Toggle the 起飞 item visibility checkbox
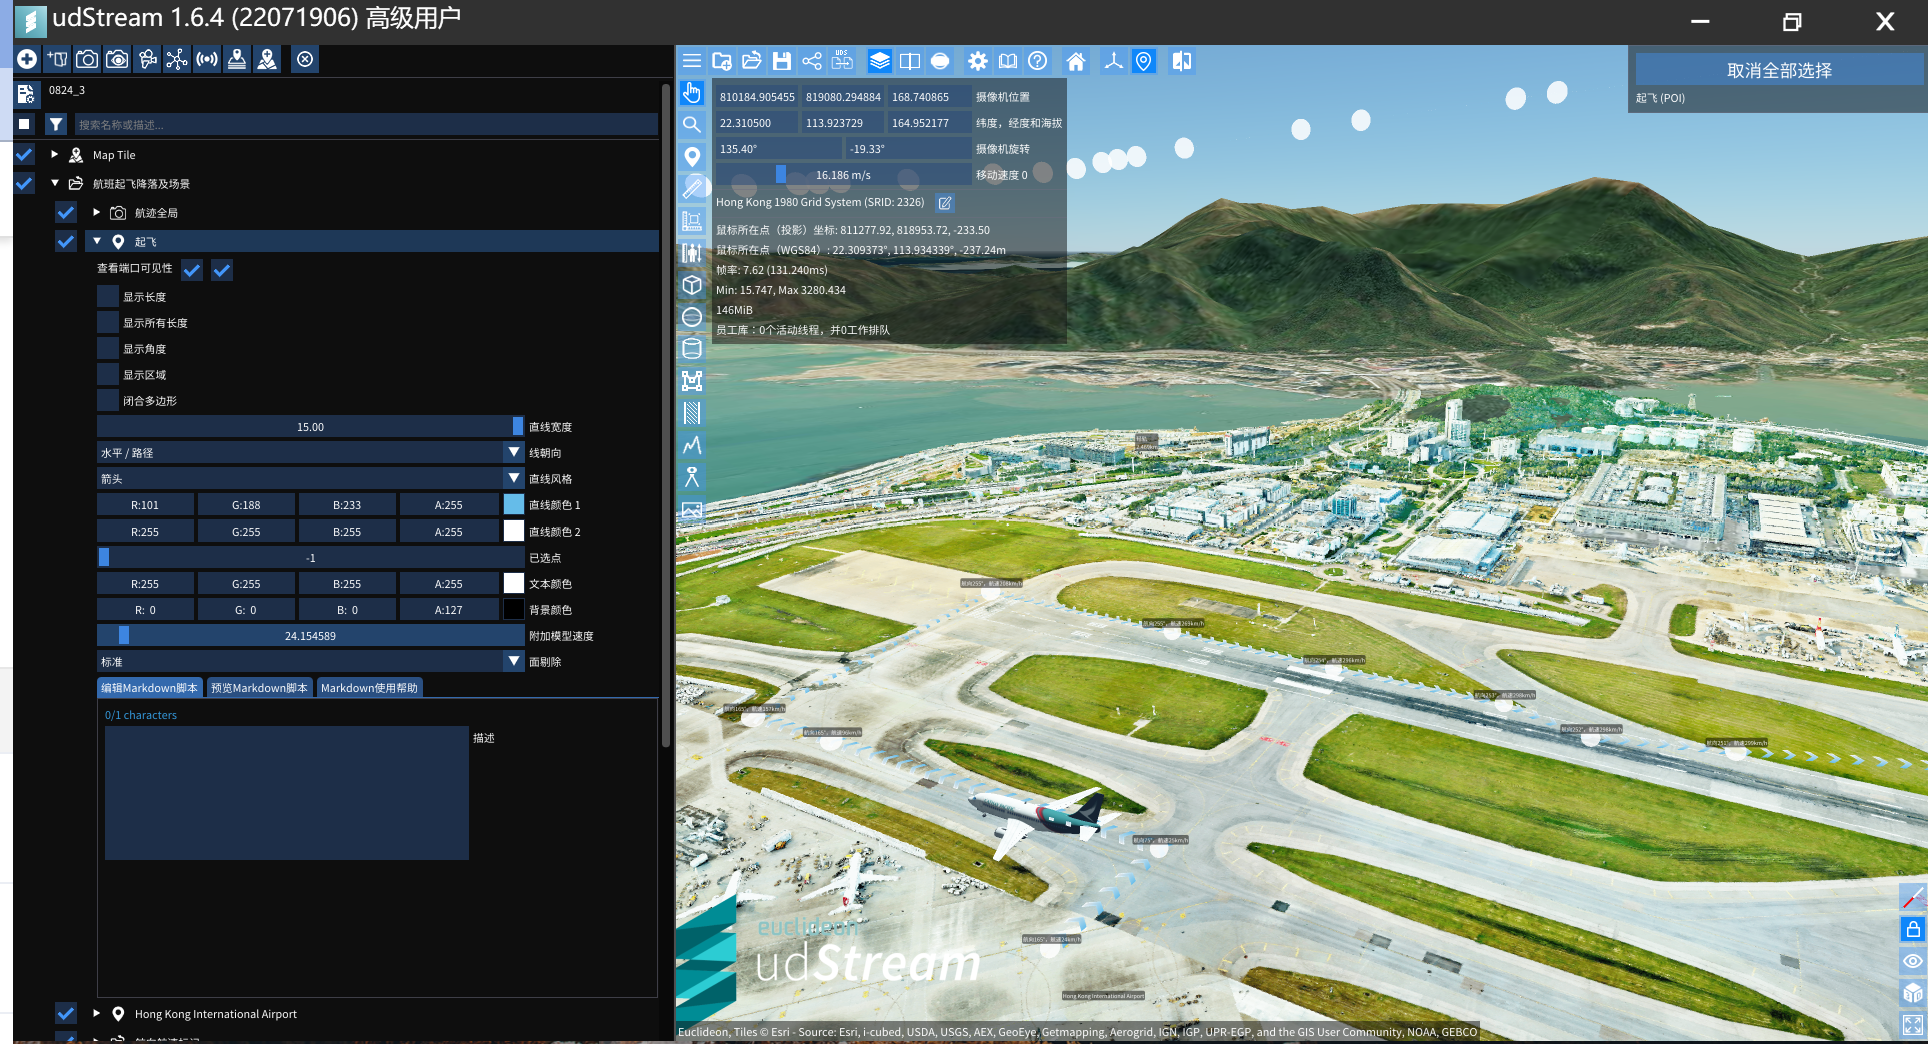Screen dimensions: 1928x1044 66,242
